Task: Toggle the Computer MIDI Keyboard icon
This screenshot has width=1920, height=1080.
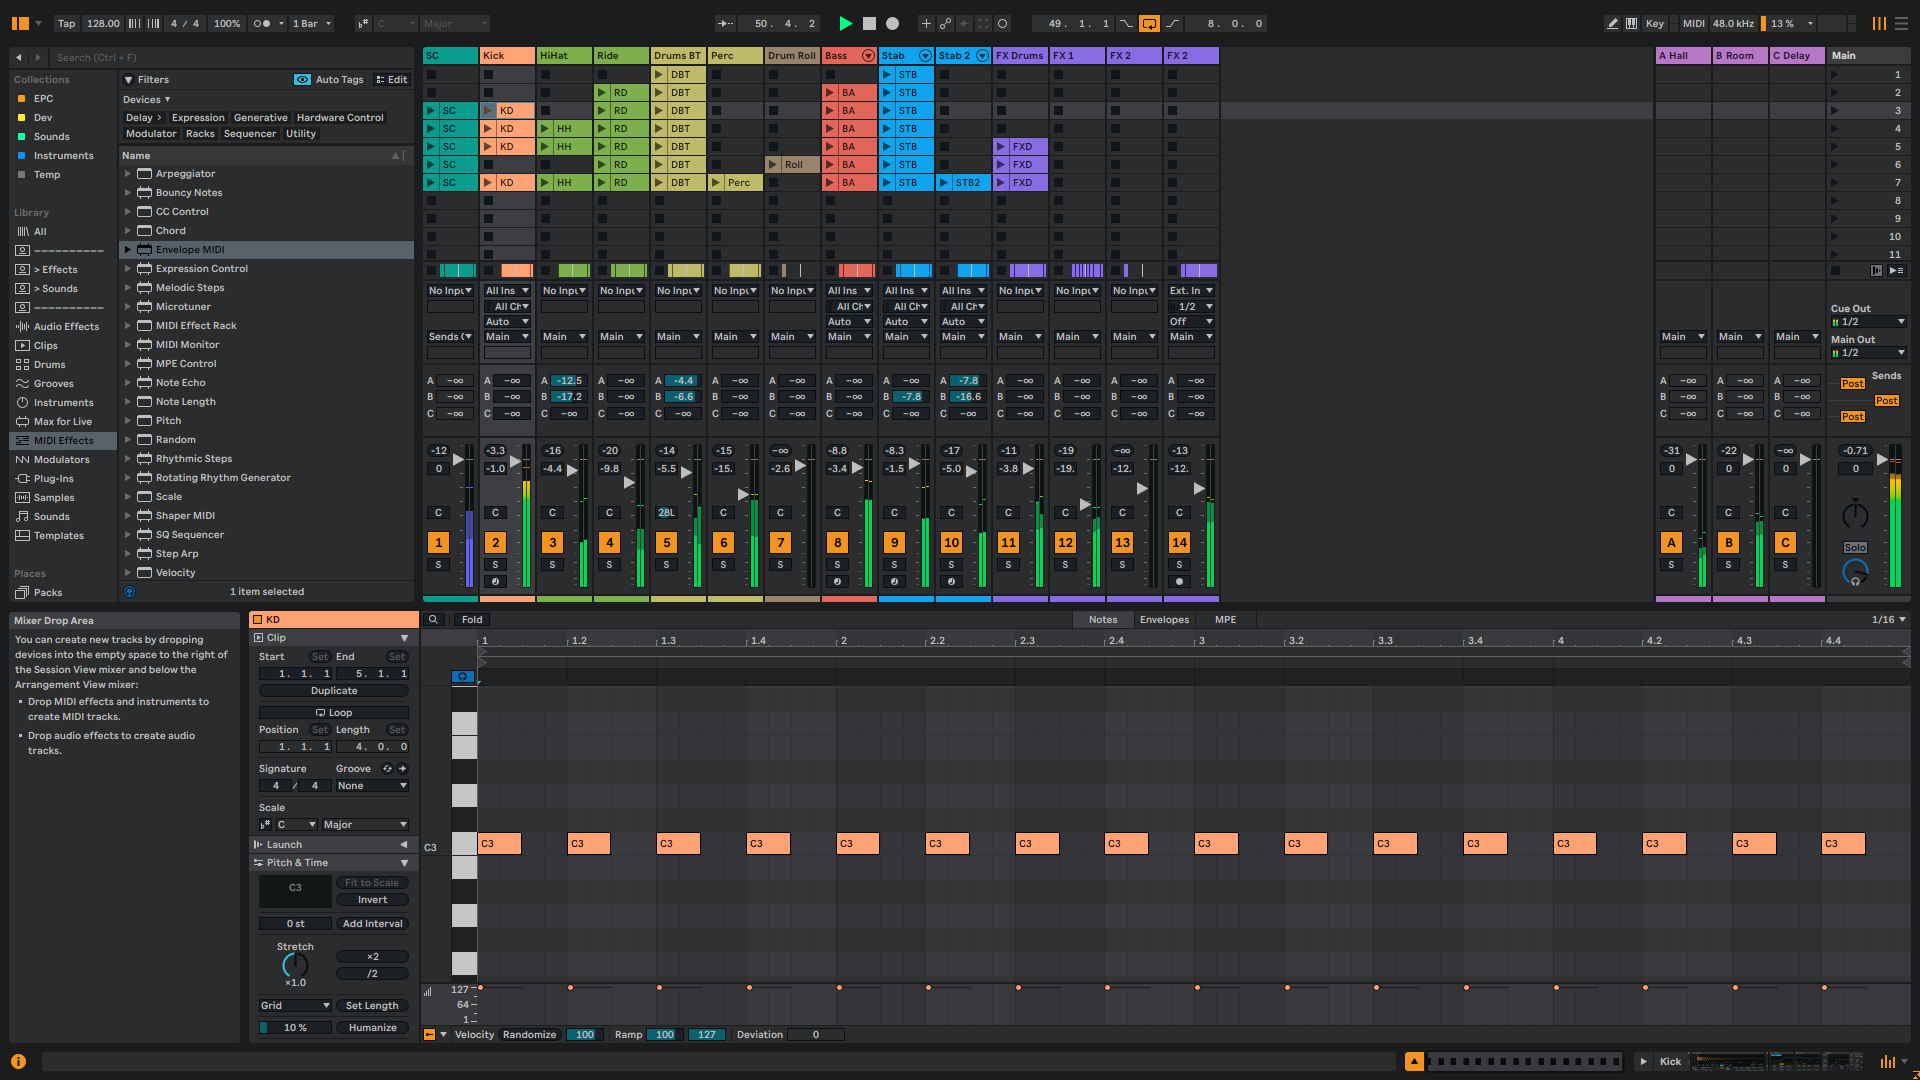Action: pyautogui.click(x=1632, y=23)
